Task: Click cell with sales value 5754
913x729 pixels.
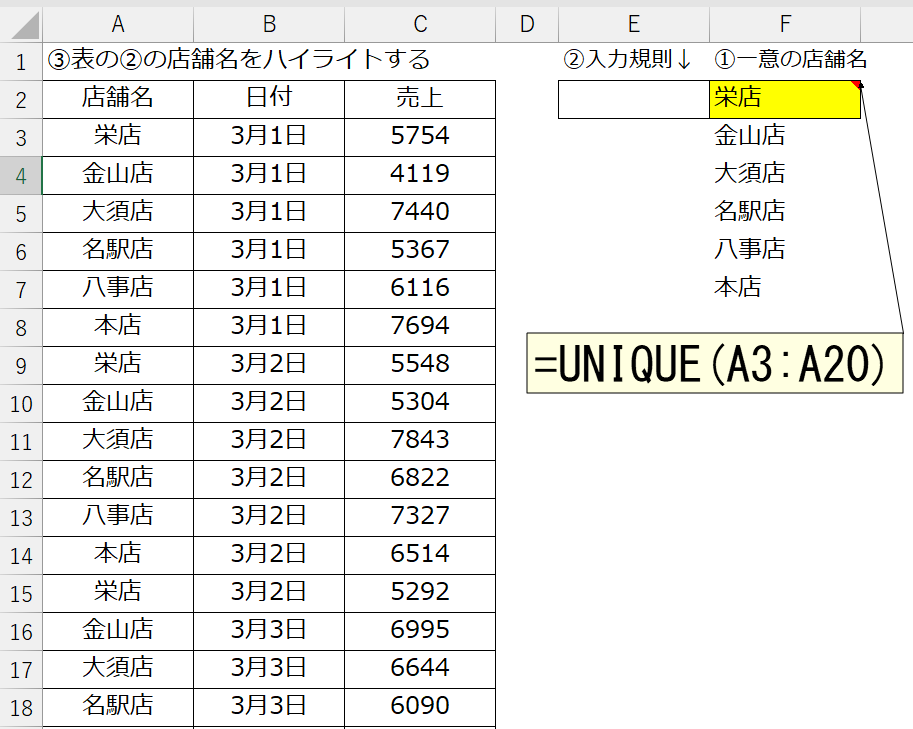Action: coord(420,137)
